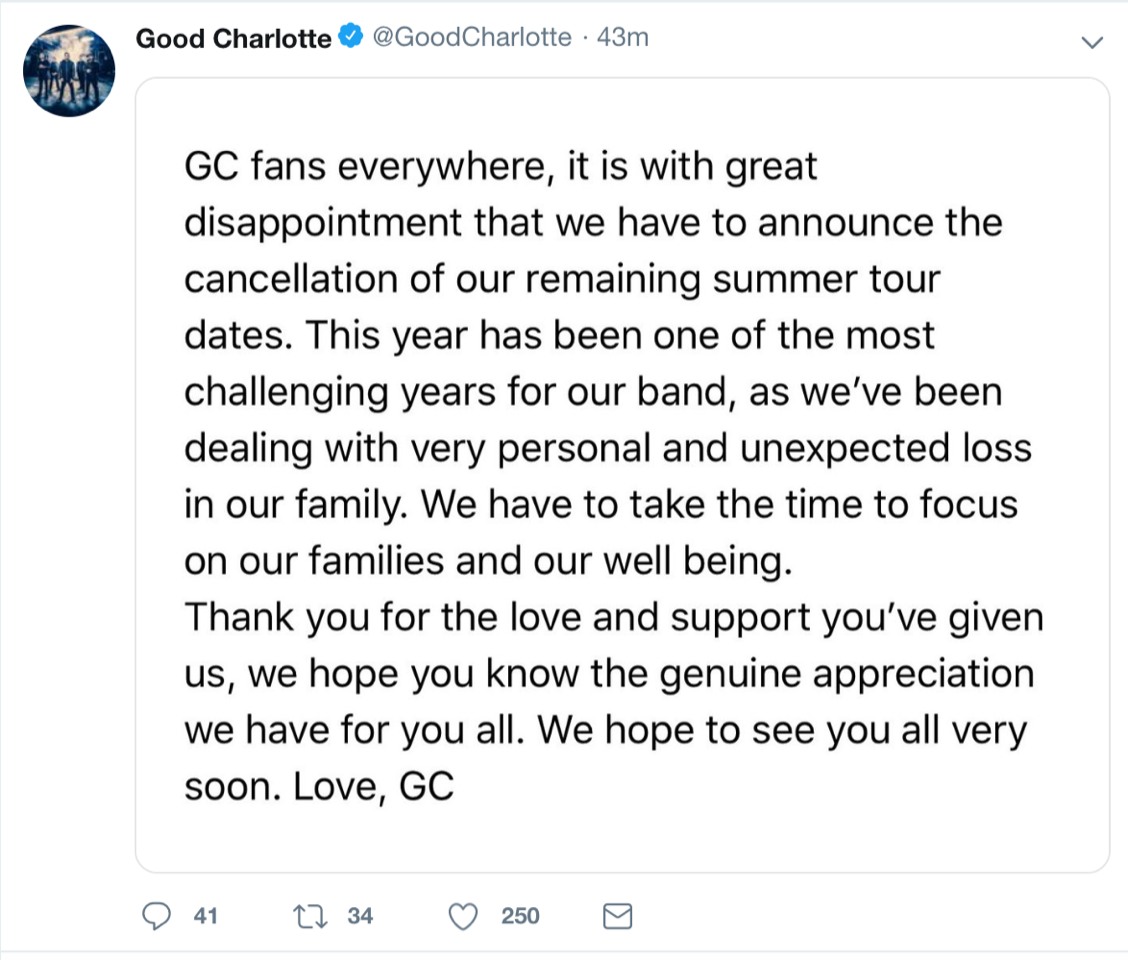The height and width of the screenshot is (960, 1128).
Task: Click the blue verified badge
Action: click(x=351, y=38)
